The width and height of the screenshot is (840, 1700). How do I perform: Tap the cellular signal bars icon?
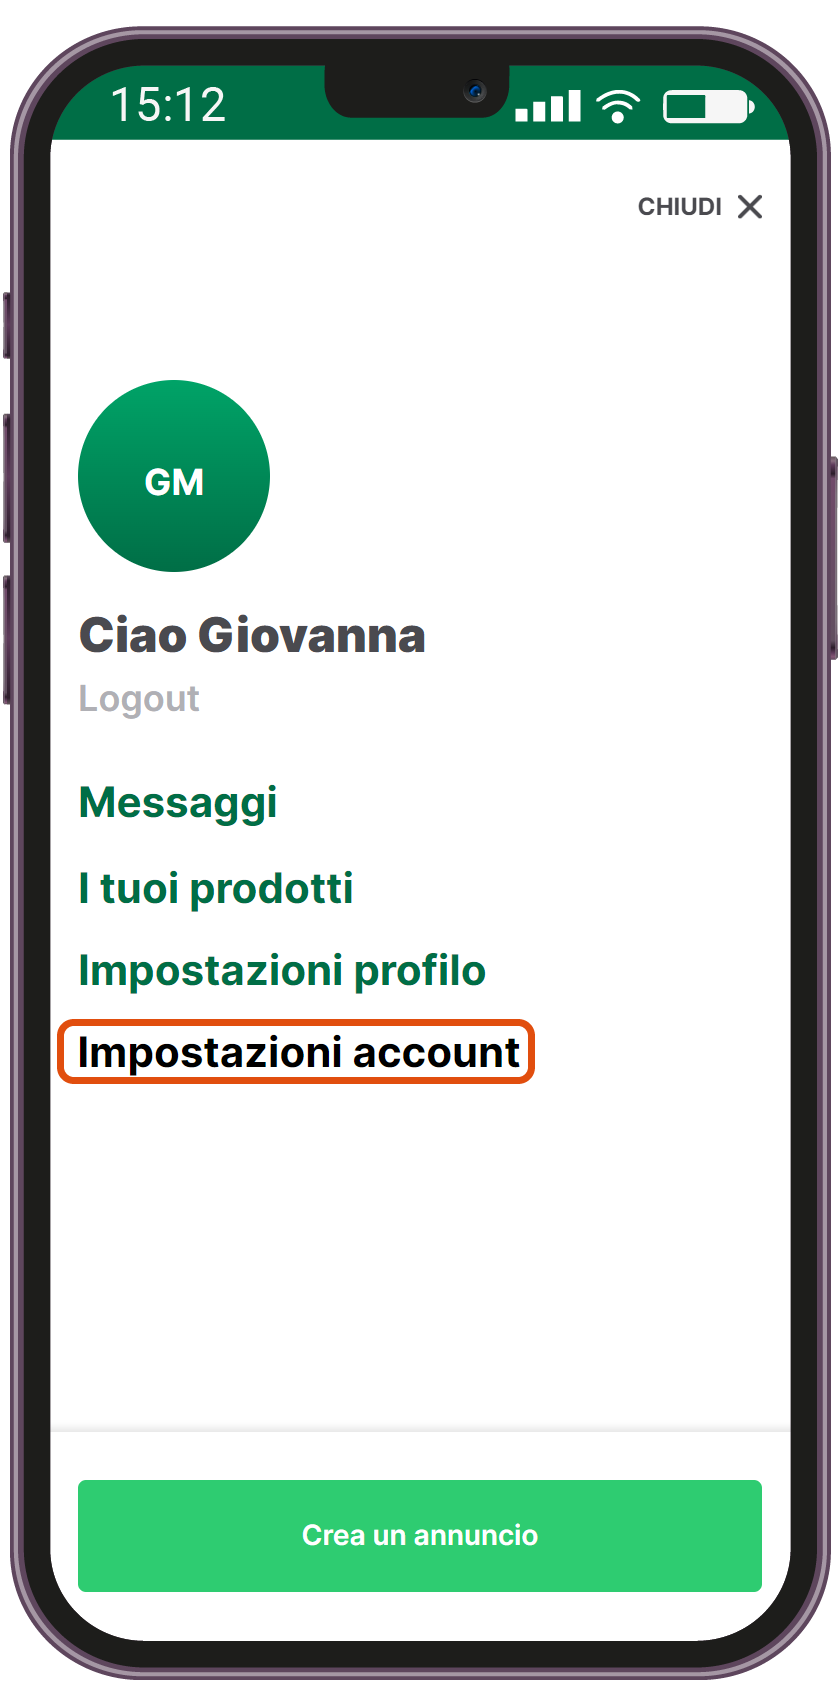(548, 106)
